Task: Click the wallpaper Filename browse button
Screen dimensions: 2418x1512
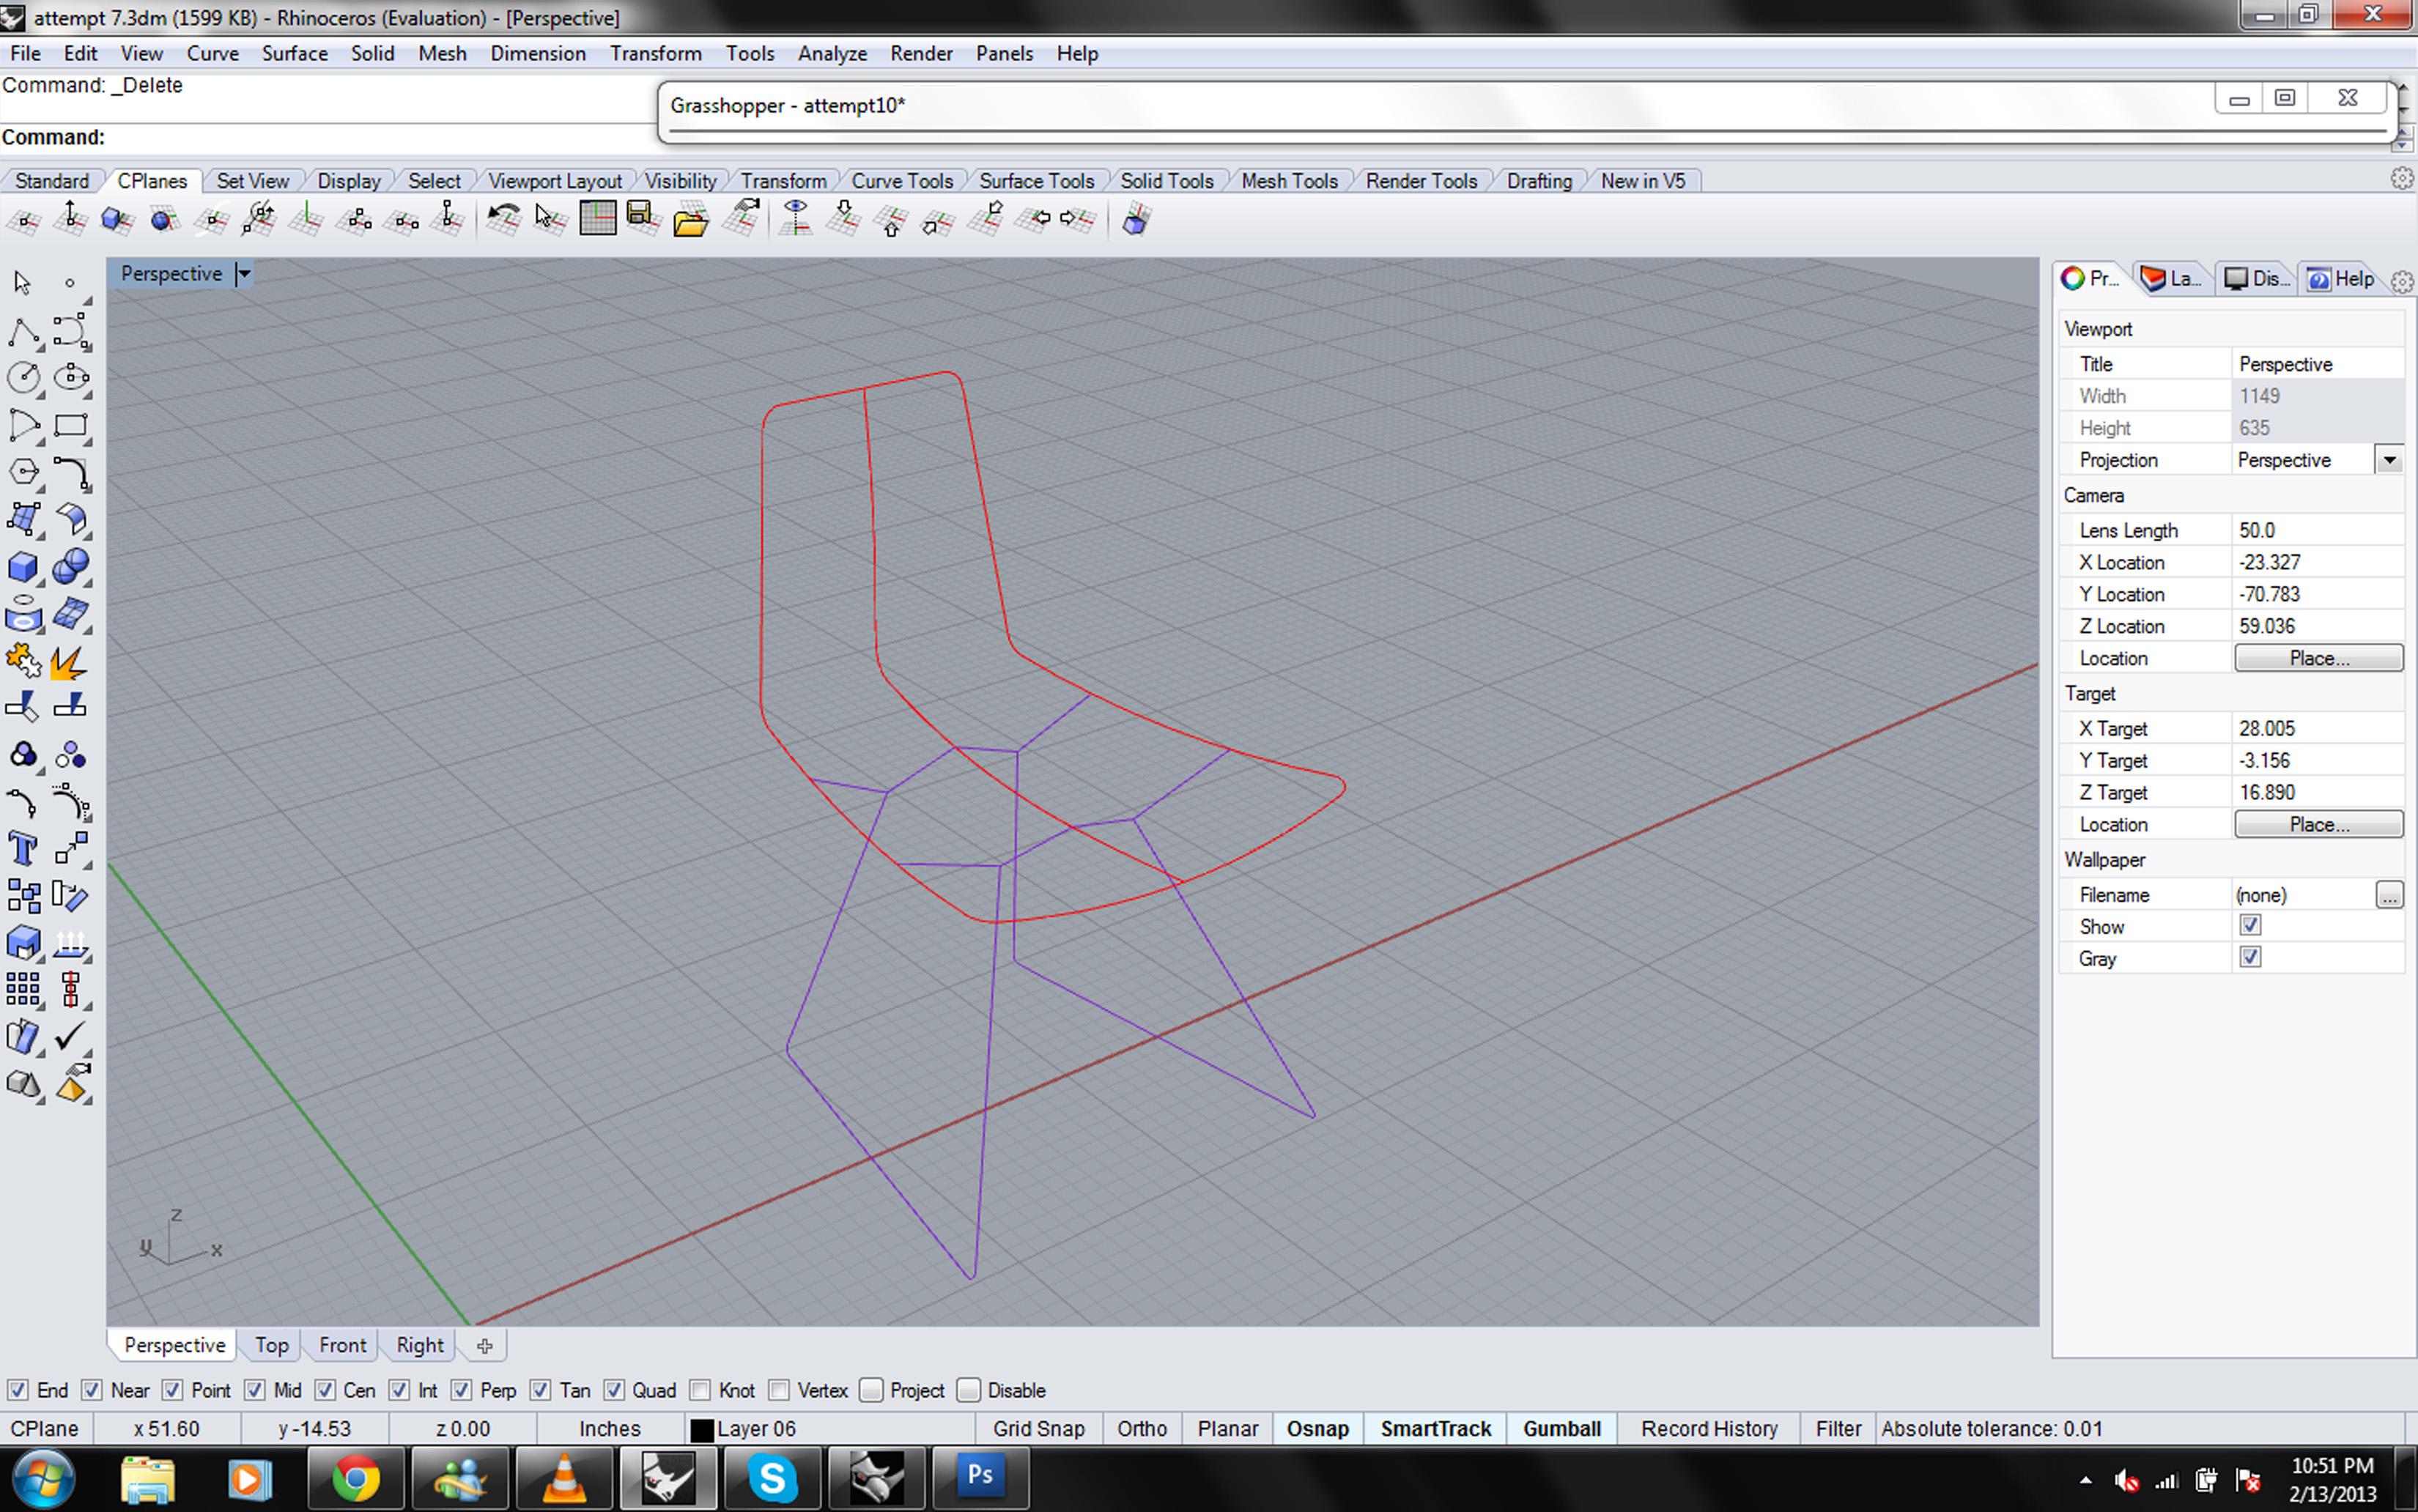Action: (2389, 895)
